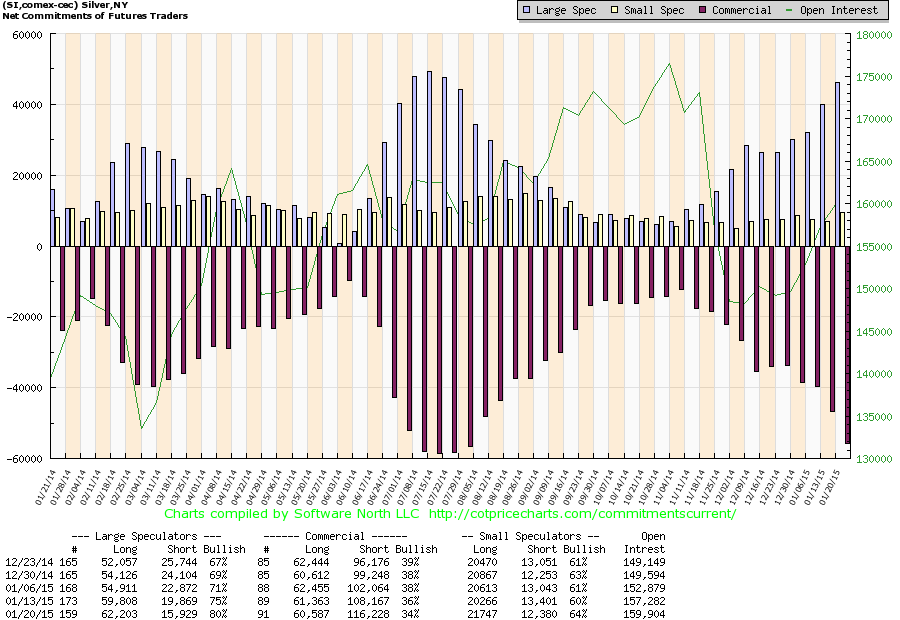
Task: Click the Large Spec legend color swatch
Action: coord(527,10)
